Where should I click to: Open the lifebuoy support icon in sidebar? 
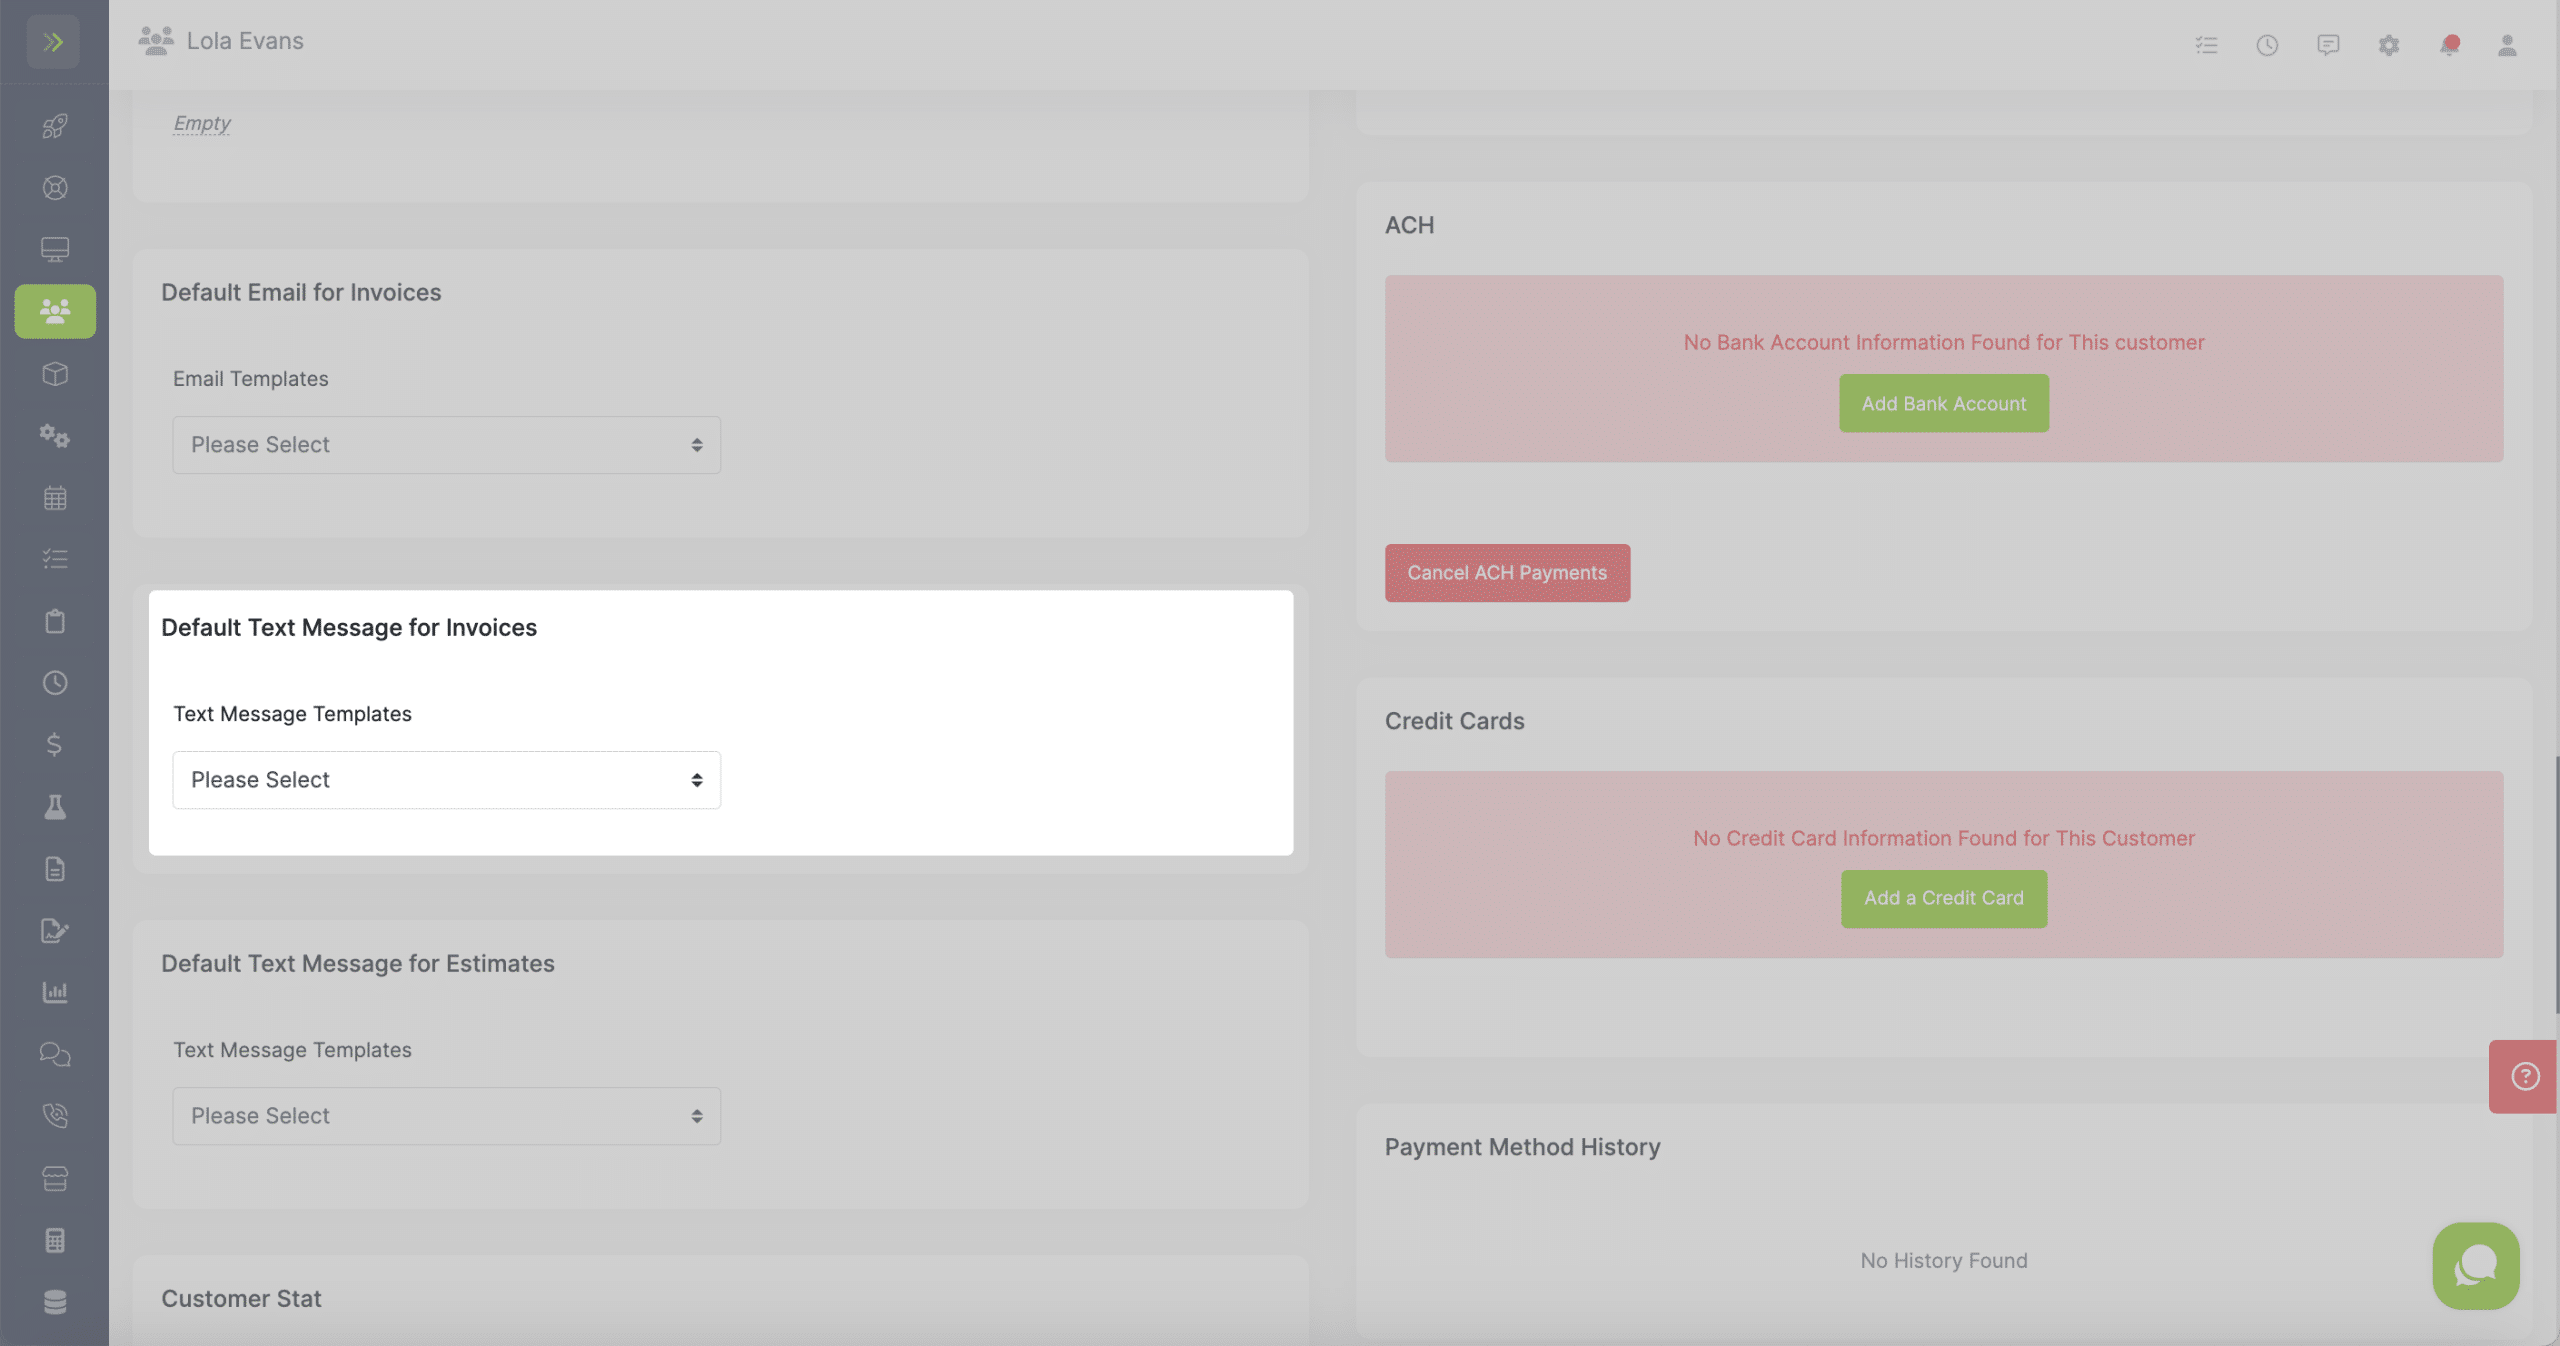click(x=55, y=188)
